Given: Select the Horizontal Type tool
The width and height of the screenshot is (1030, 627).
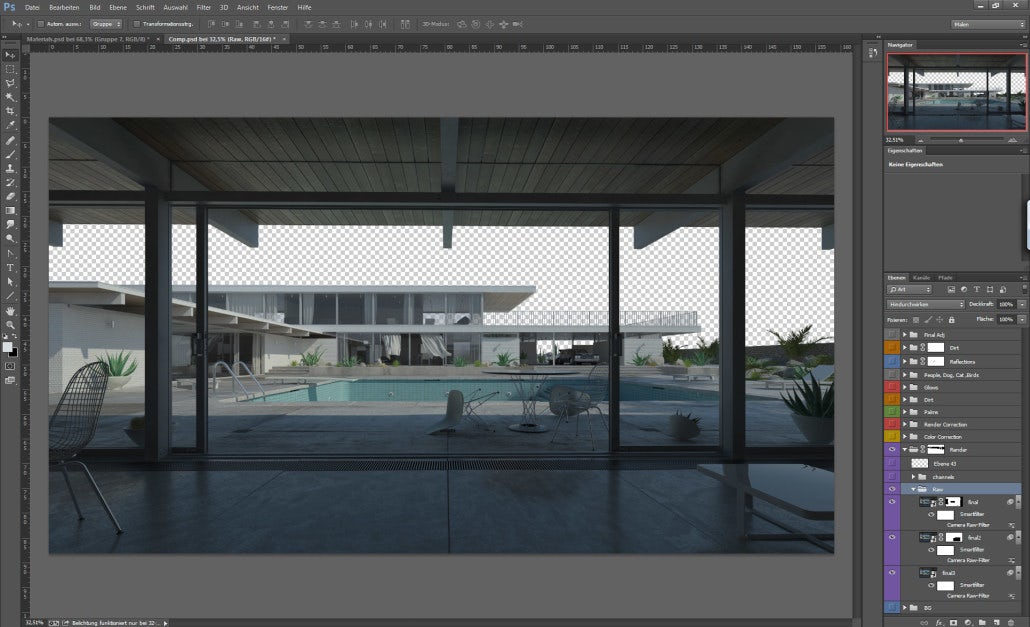Looking at the screenshot, I should pos(10,268).
